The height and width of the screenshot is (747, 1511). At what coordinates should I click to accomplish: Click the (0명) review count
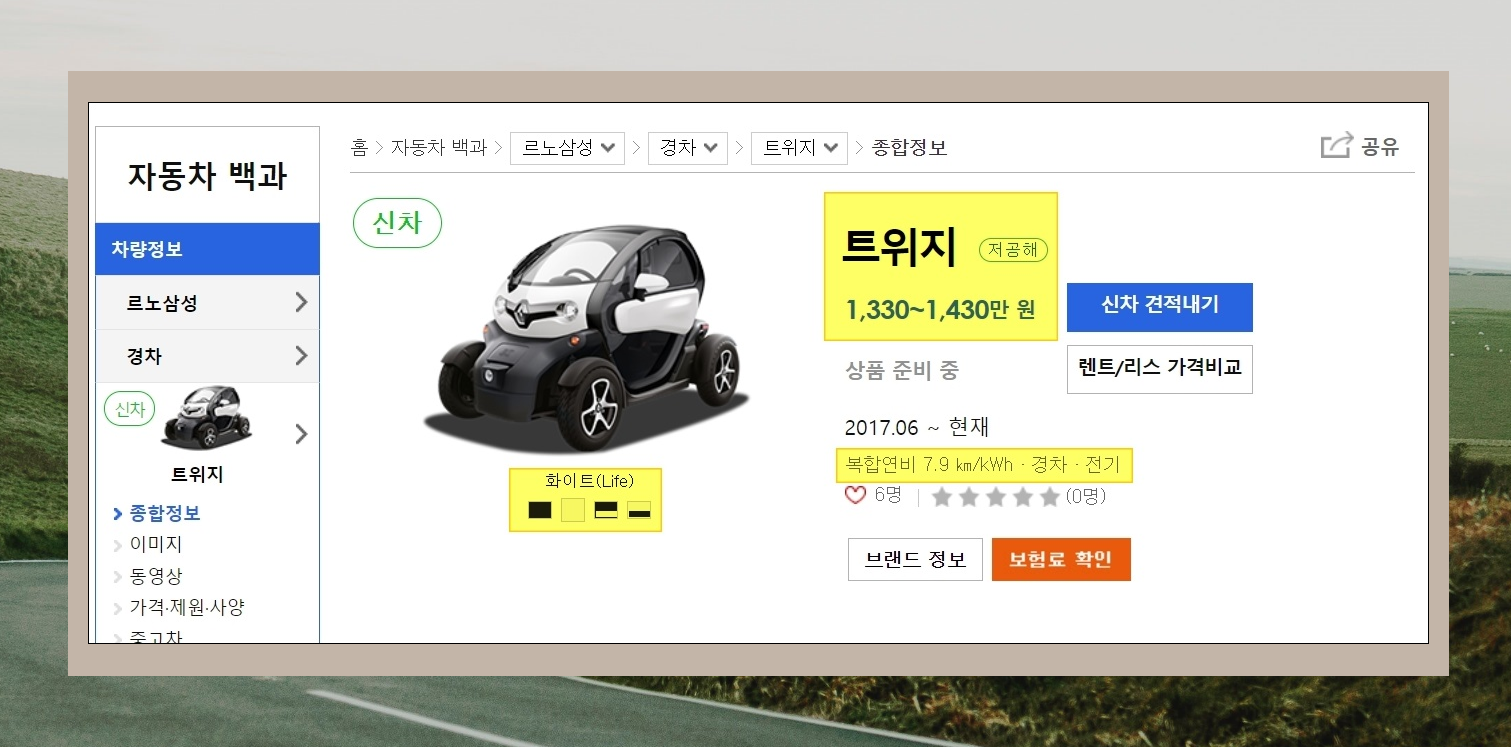[1086, 497]
